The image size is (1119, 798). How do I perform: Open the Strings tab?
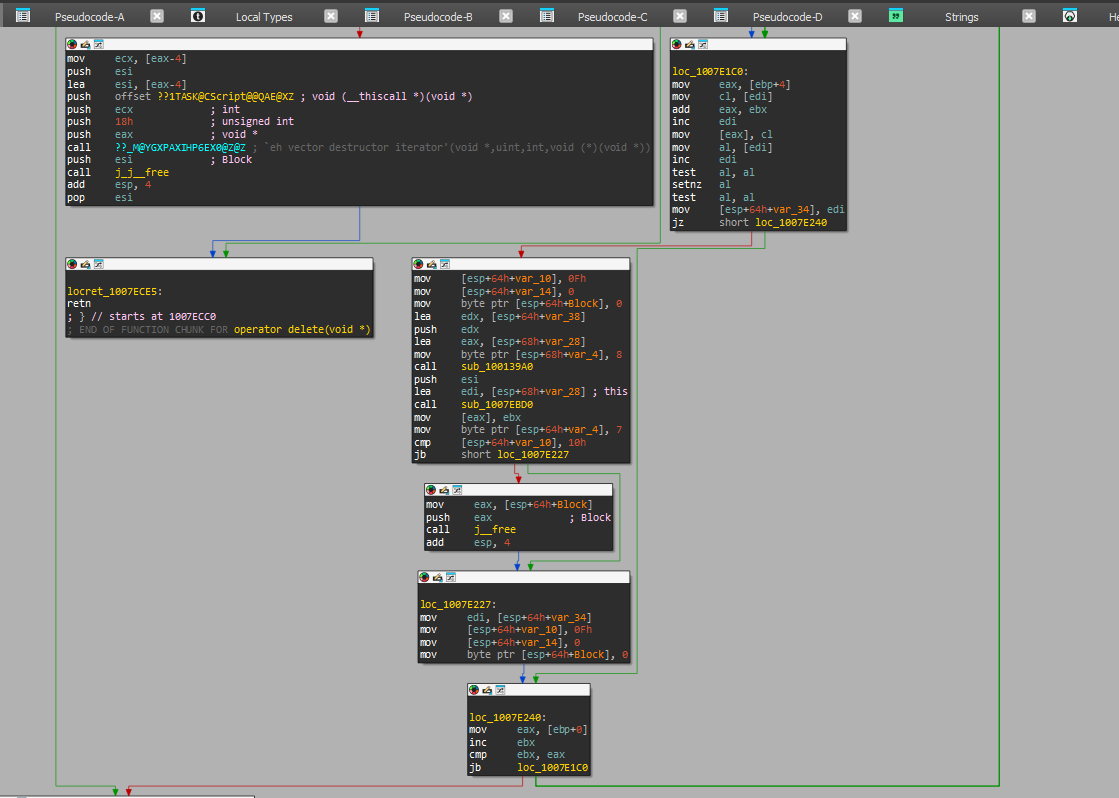tap(961, 16)
